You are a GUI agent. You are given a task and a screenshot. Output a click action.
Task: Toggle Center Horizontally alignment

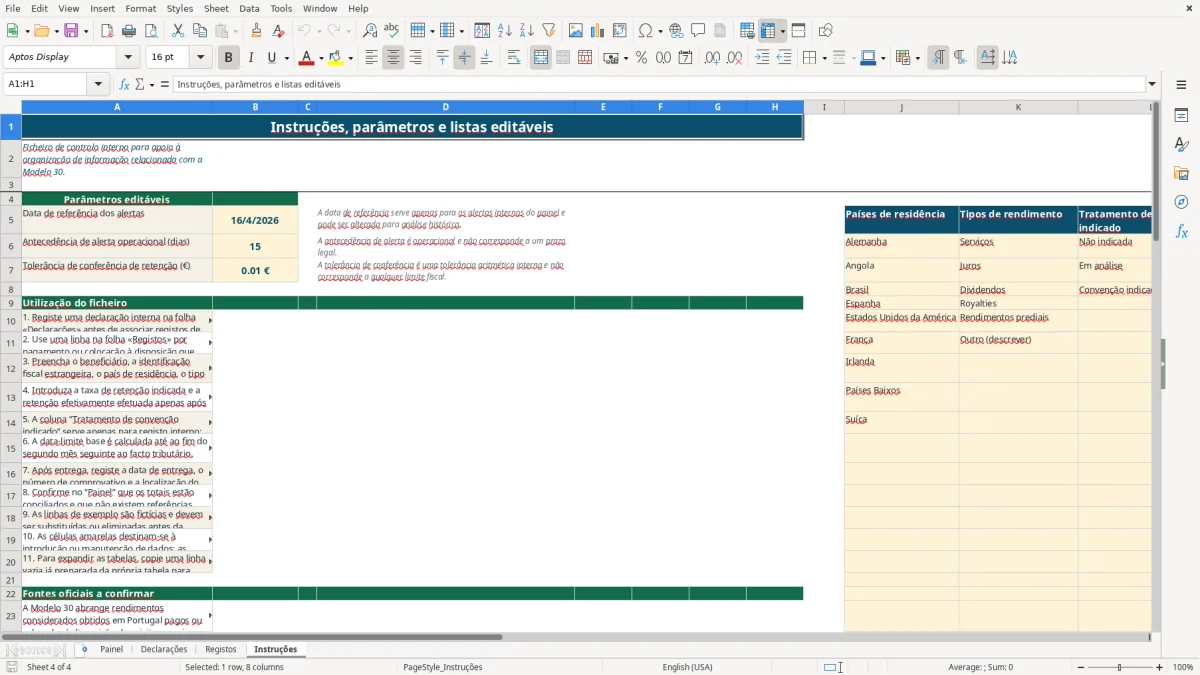[393, 58]
